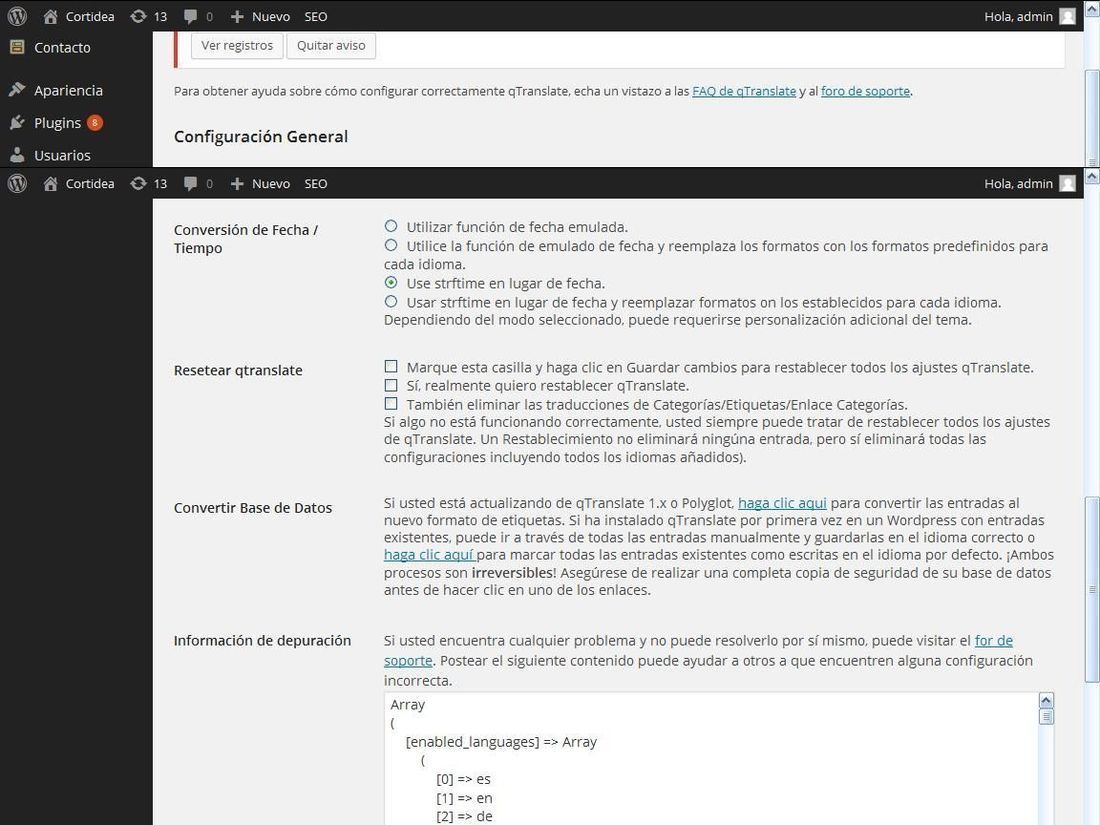The height and width of the screenshot is (825, 1100).
Task: Open comments bubble in lower admin bar
Action: click(190, 183)
